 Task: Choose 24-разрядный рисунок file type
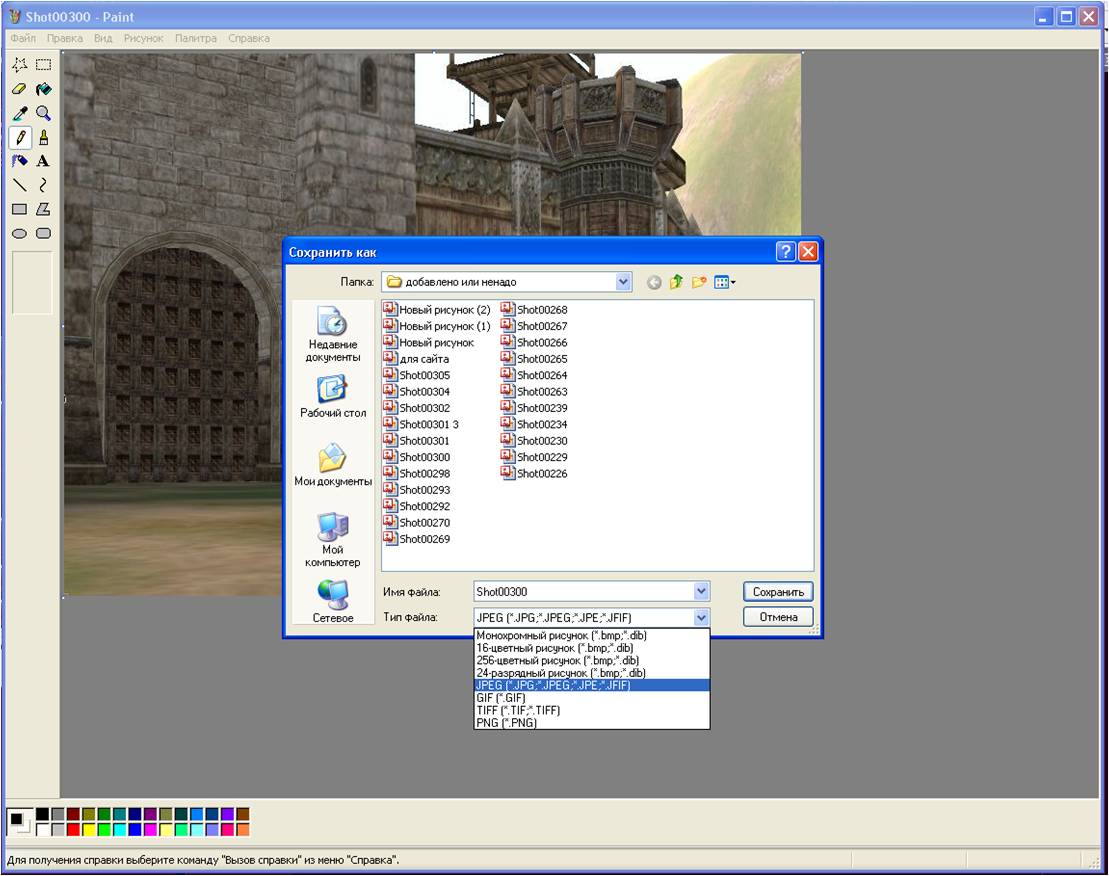tap(591, 673)
